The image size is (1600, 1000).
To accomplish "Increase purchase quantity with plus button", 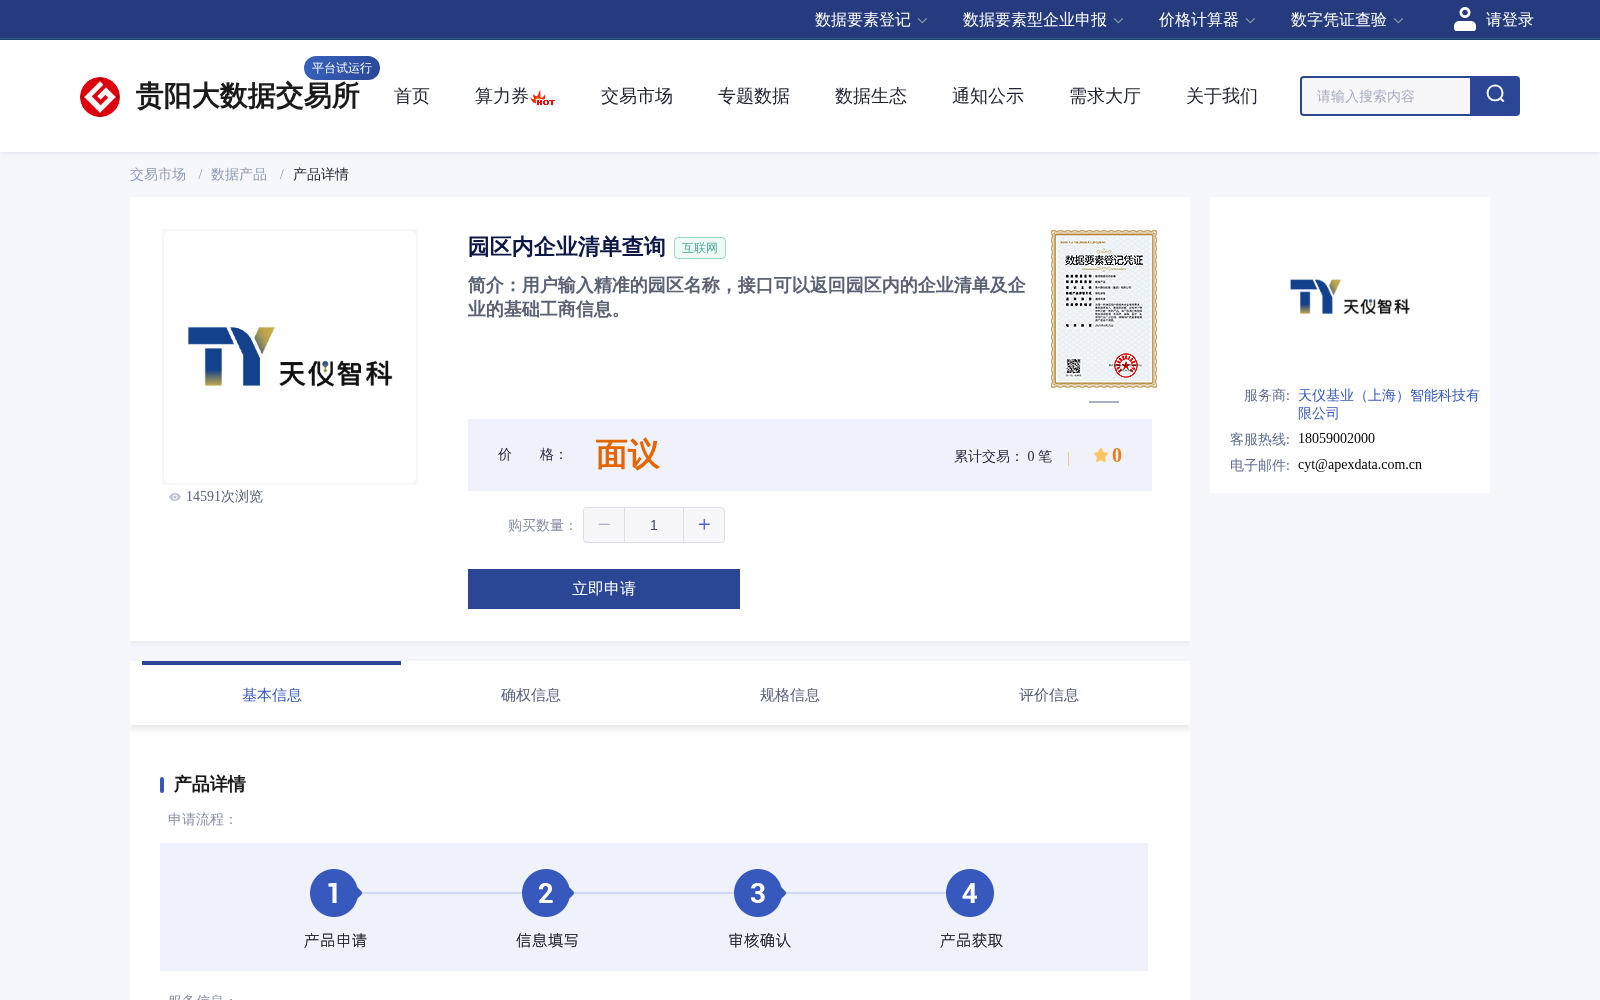I will [x=704, y=525].
